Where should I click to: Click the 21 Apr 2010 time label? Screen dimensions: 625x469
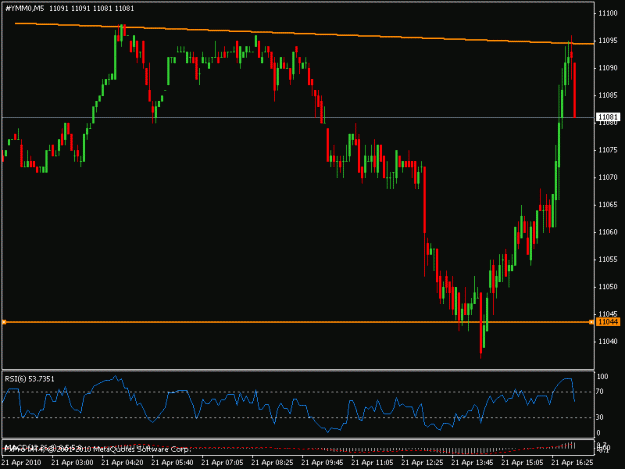click(x=22, y=463)
